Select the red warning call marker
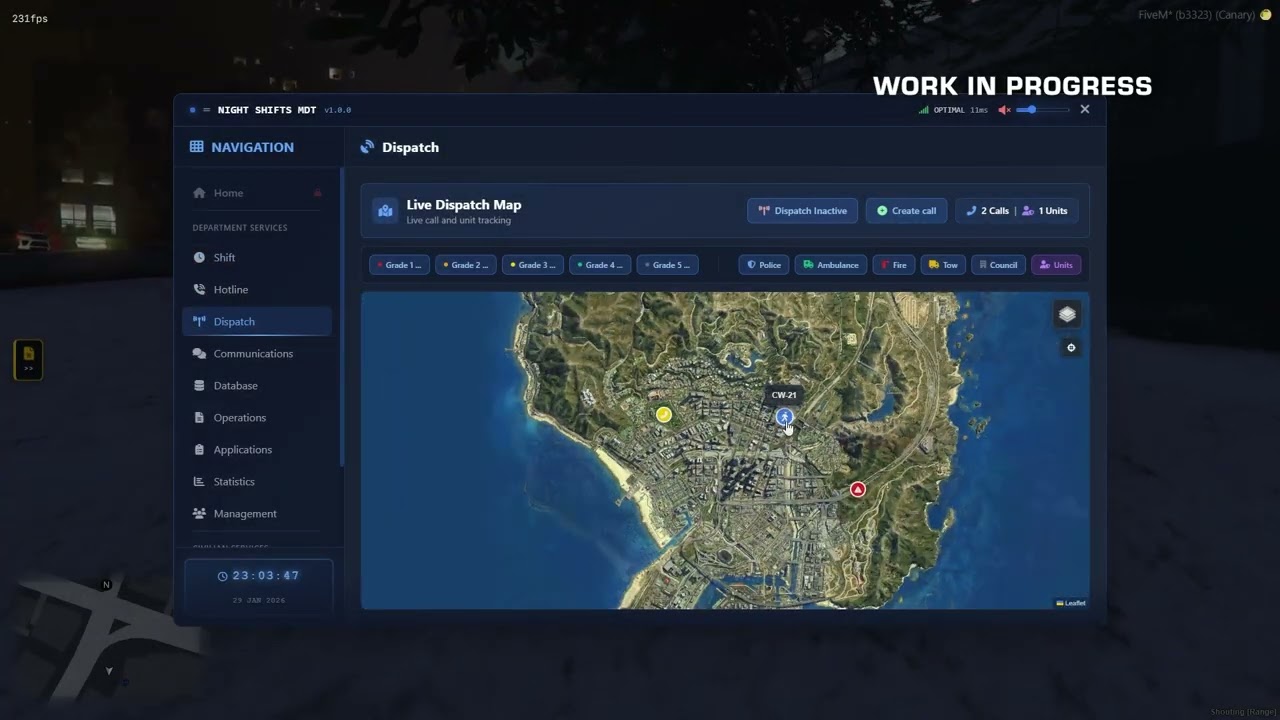 (x=857, y=489)
